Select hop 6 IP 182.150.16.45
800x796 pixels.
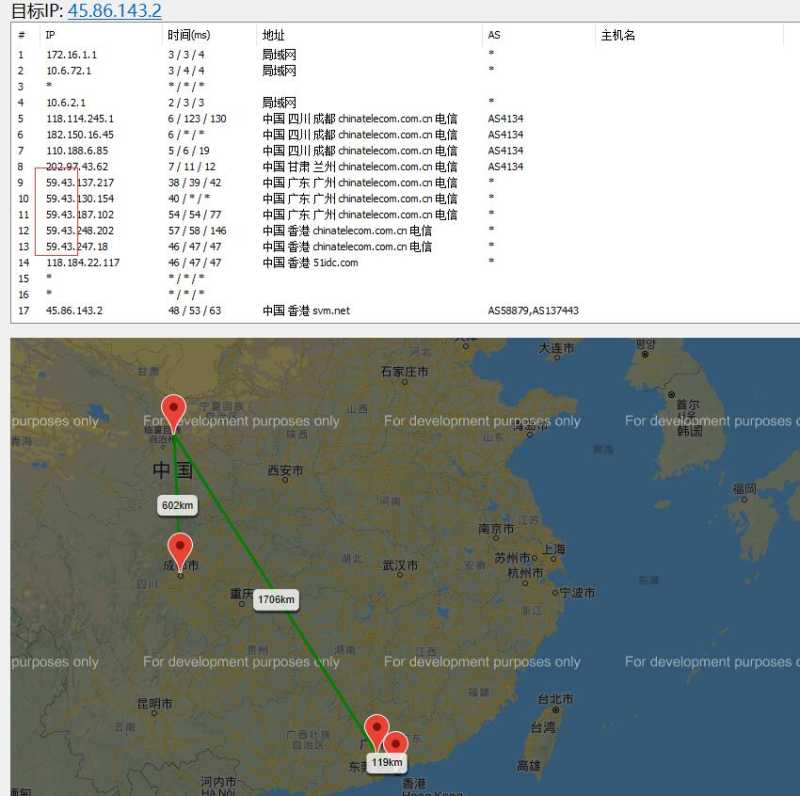(80, 135)
